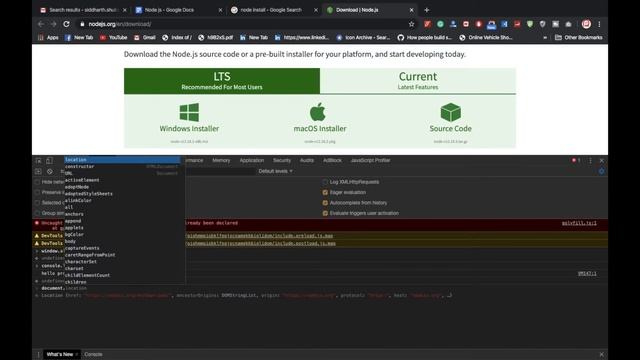The image size is (640, 360).
Task: Download Source Code via the cube icon
Action: [451, 112]
